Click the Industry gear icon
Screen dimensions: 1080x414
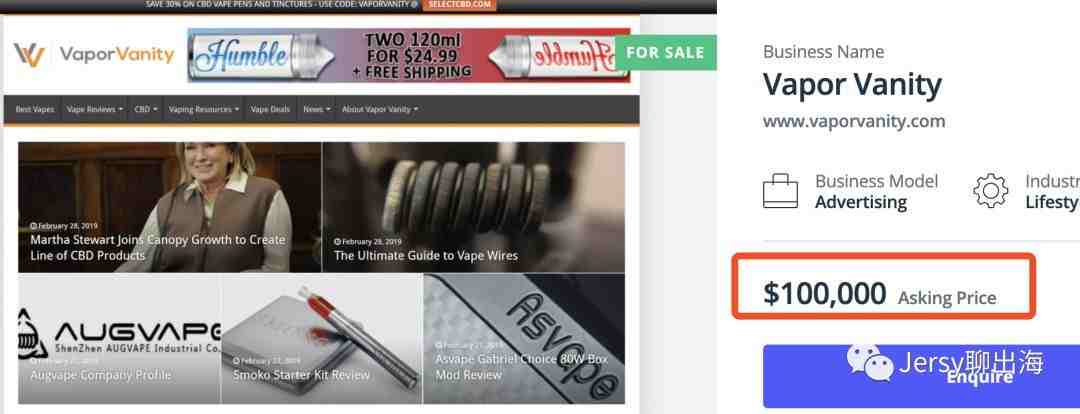coord(990,192)
